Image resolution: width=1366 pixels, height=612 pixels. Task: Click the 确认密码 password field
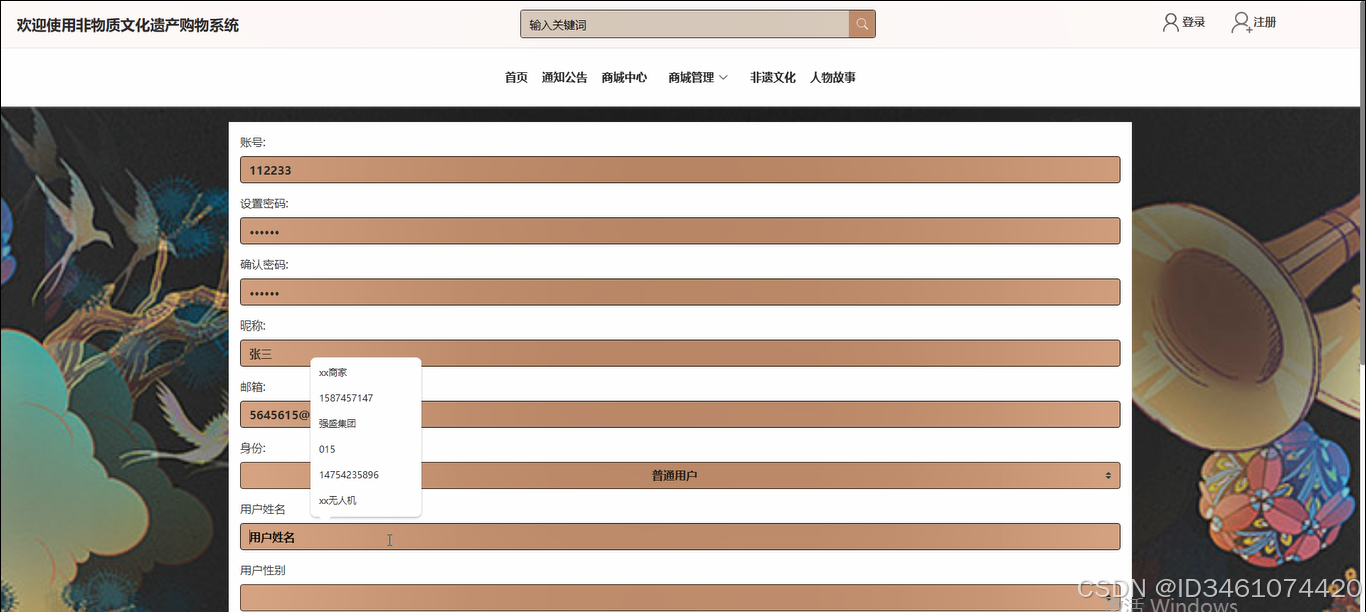click(x=680, y=292)
